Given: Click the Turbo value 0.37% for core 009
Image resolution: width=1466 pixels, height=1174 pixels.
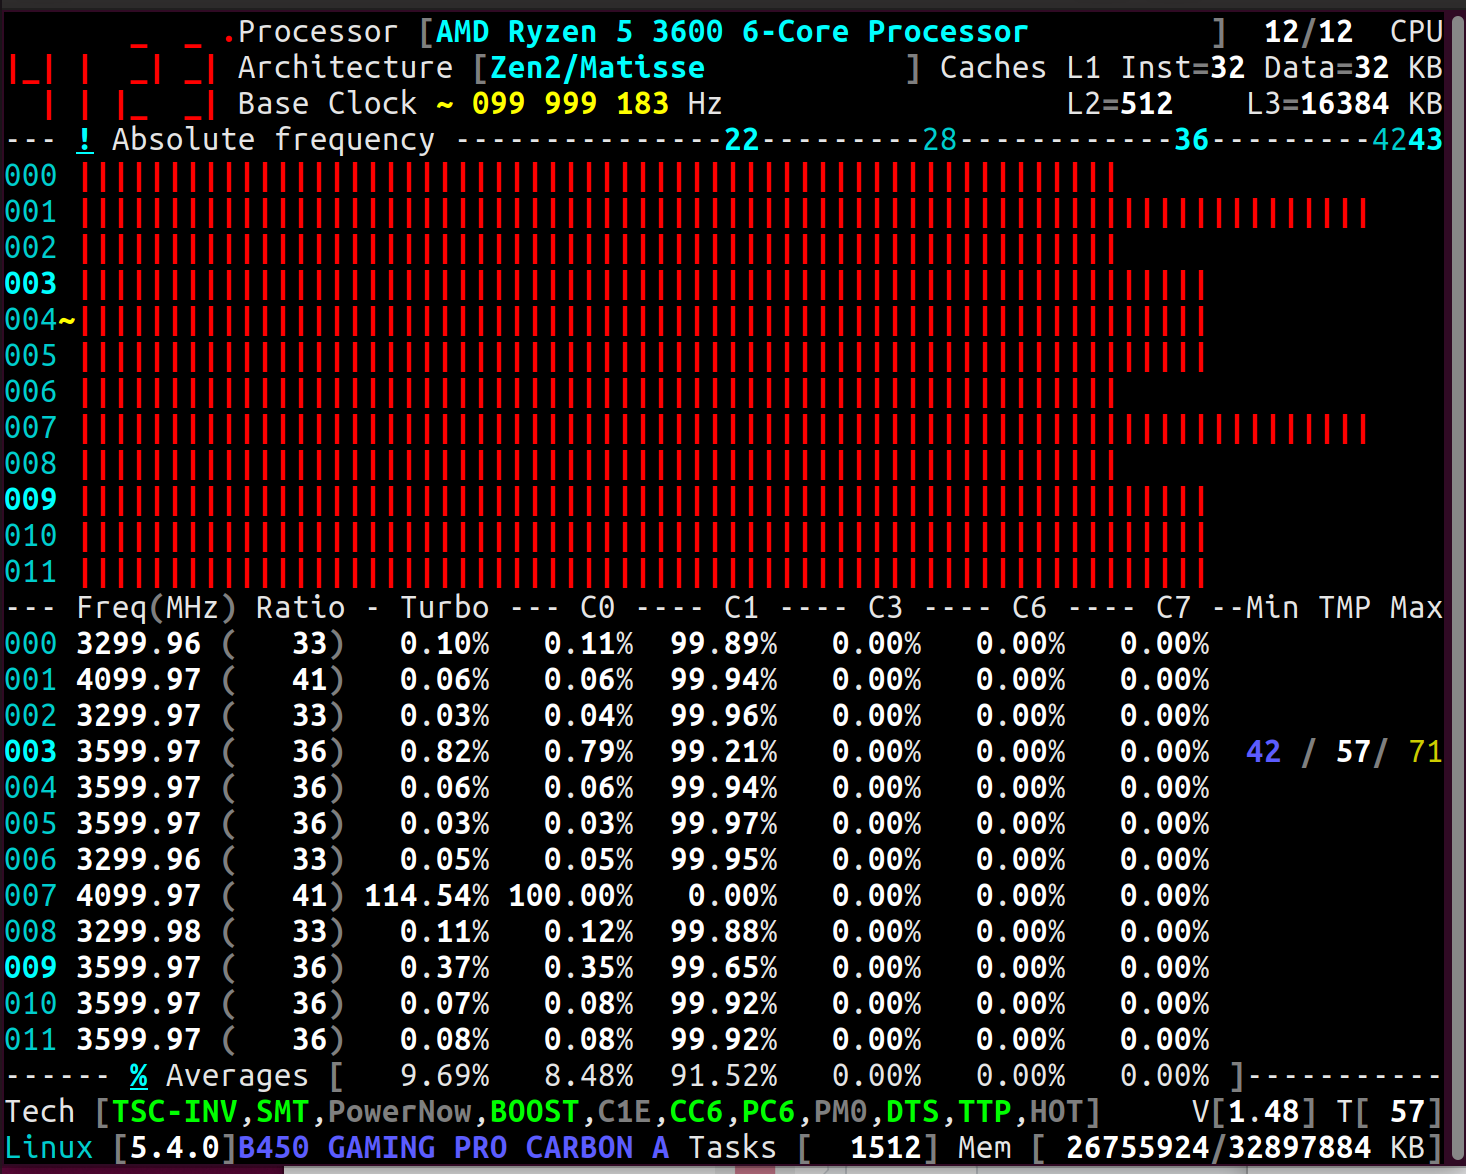Looking at the screenshot, I should [445, 968].
